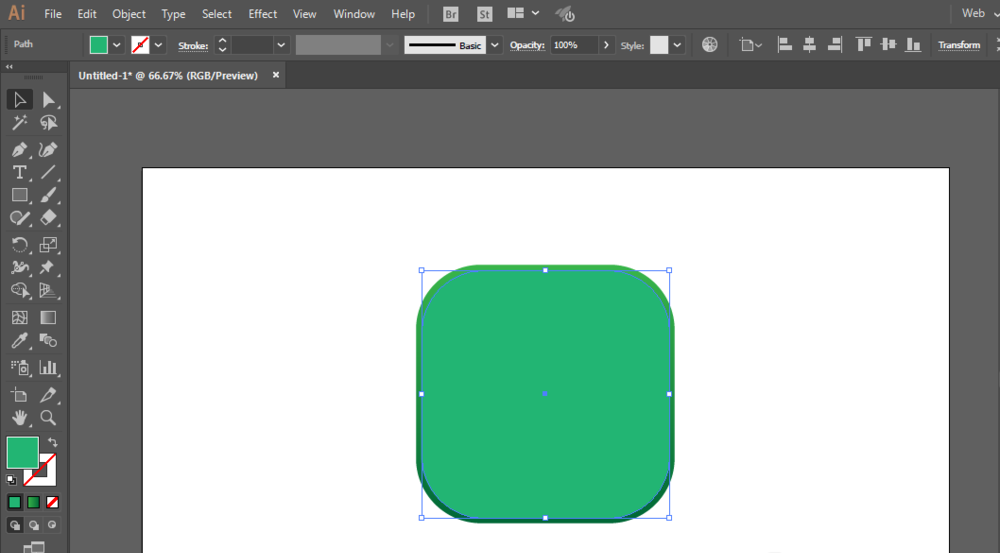Select the Eraser tool
1000x553 pixels.
click(48, 218)
